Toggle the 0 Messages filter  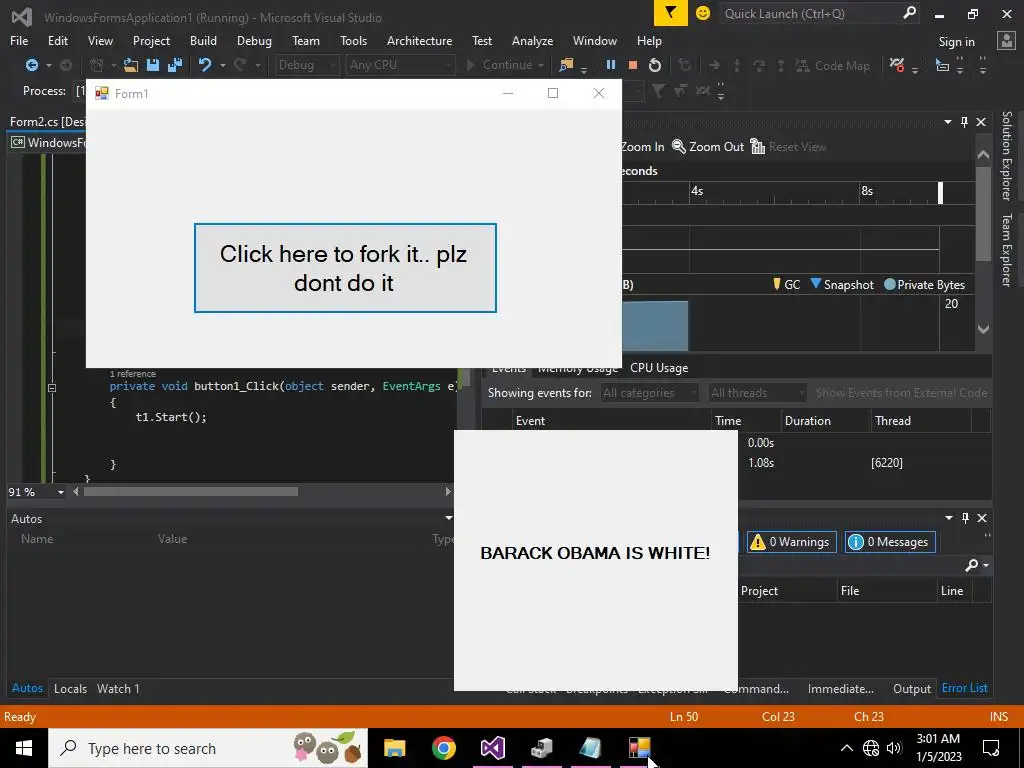pyautogui.click(x=890, y=542)
